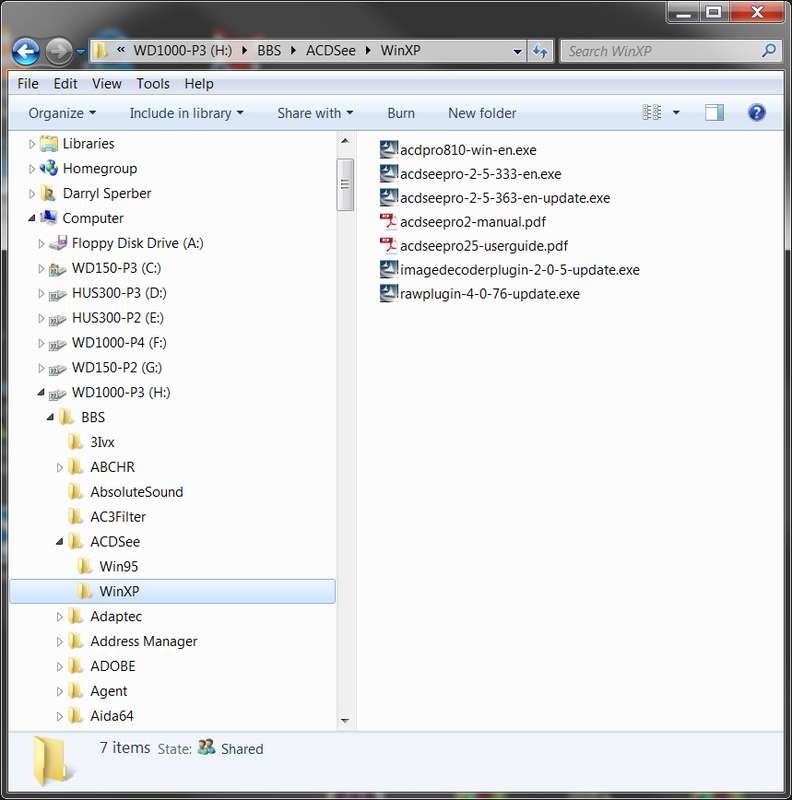The width and height of the screenshot is (792, 800).
Task: Click the Back navigation arrow button
Action: coord(26,51)
